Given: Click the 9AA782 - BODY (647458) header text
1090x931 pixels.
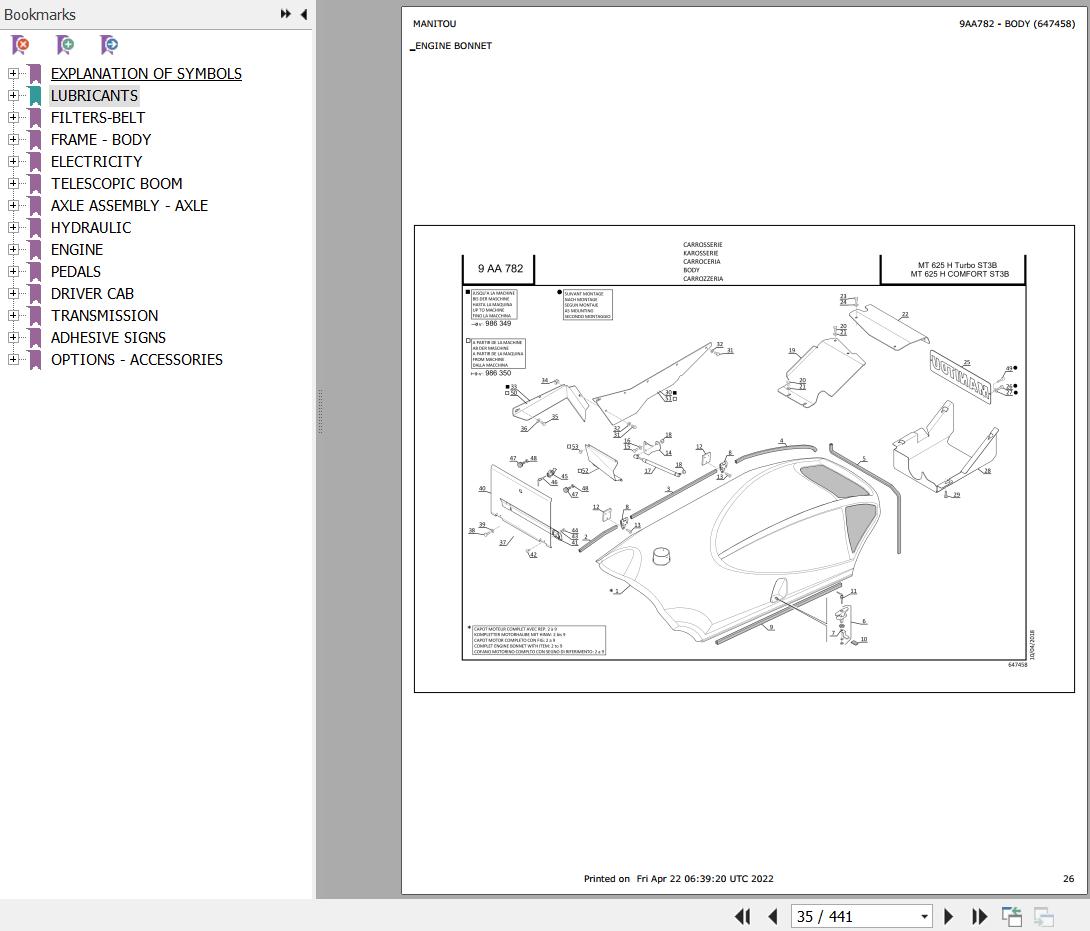Looking at the screenshot, I should click(1017, 24).
